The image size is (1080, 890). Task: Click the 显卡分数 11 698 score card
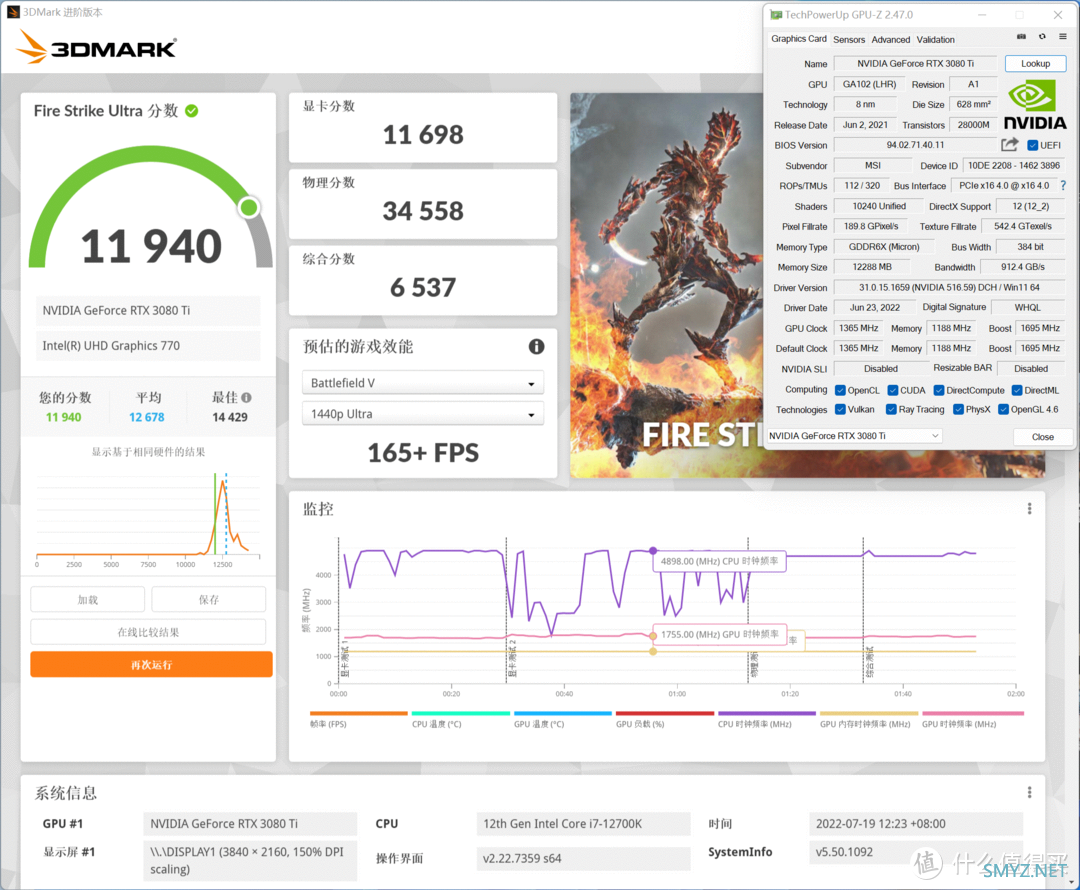[x=423, y=127]
